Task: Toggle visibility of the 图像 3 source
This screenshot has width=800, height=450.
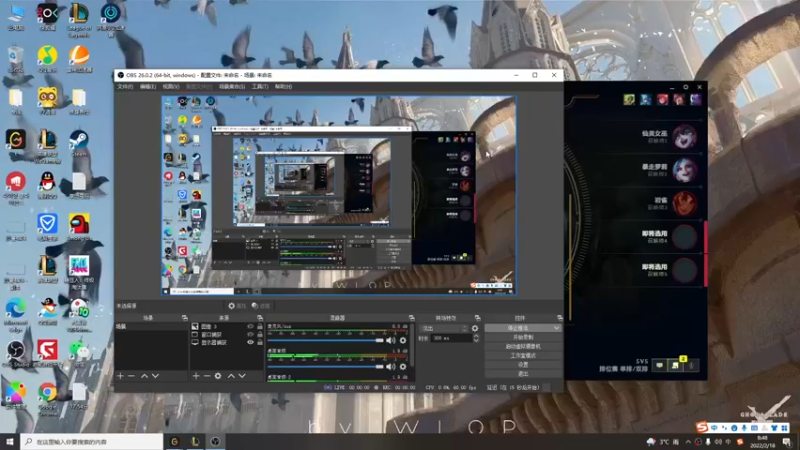Action: pos(250,327)
